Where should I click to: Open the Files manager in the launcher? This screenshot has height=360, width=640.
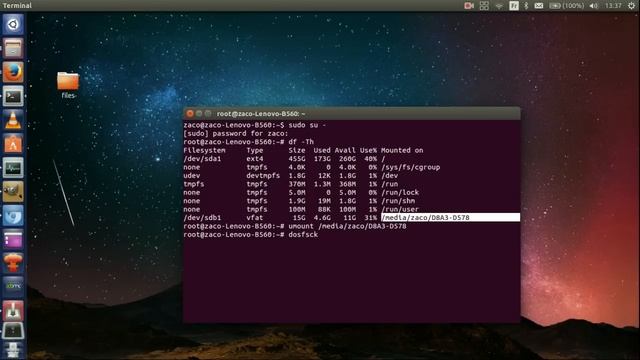coord(13,49)
